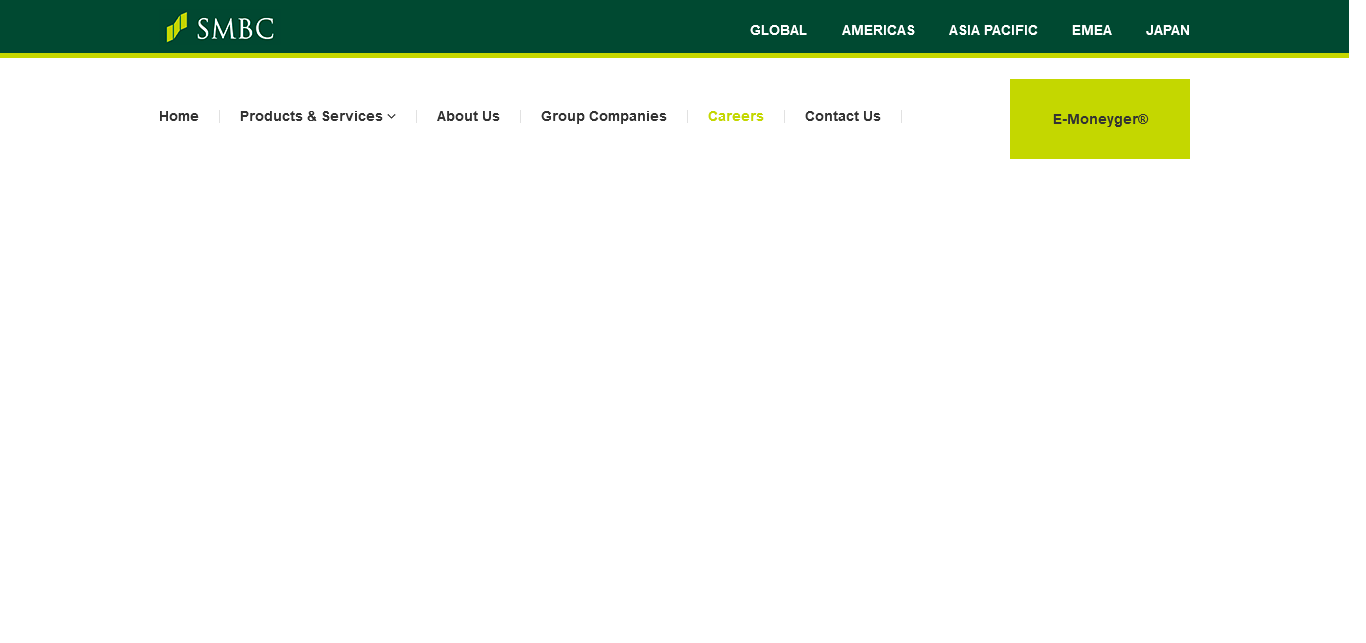This screenshot has width=1366, height=643.
Task: Click the registered trademark symbol on E-Moneyger
Action: click(1143, 119)
